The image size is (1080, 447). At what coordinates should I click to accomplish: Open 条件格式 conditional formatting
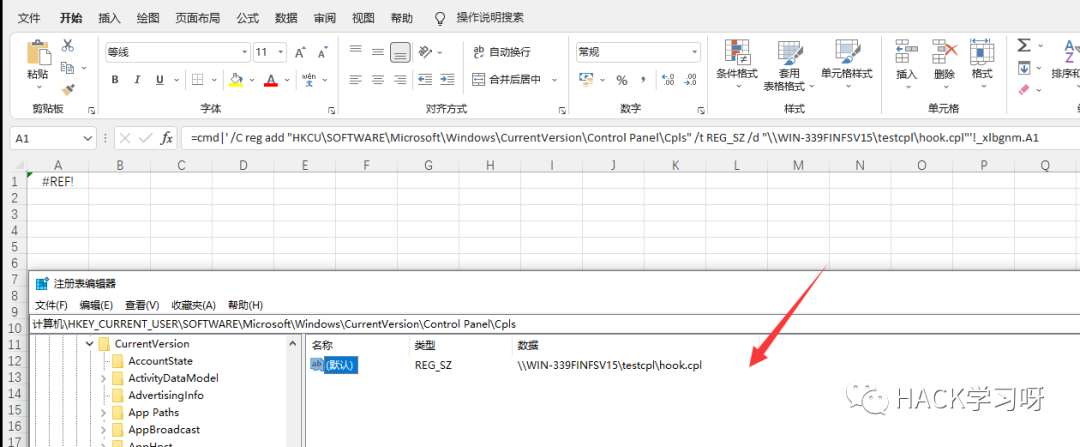tap(737, 63)
